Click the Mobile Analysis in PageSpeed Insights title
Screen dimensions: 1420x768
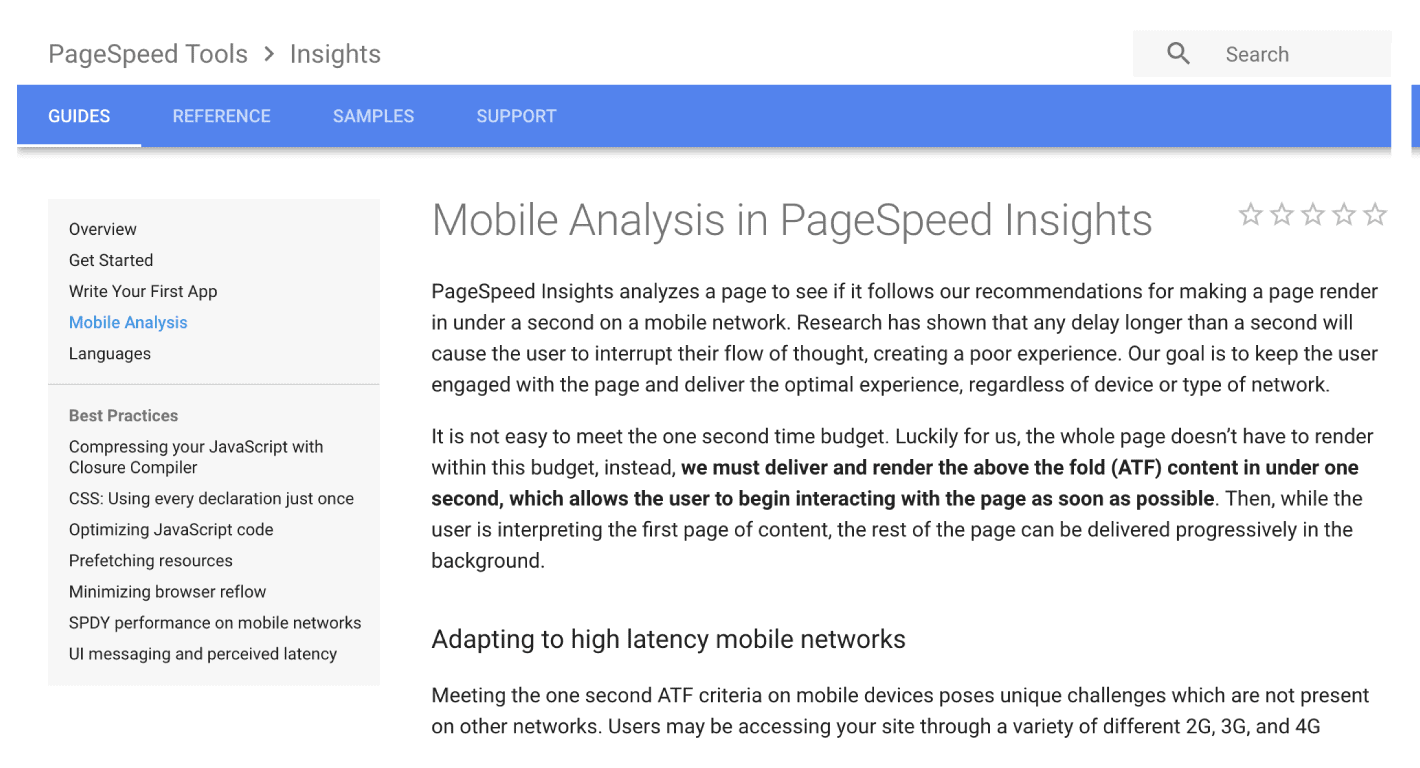pos(792,221)
